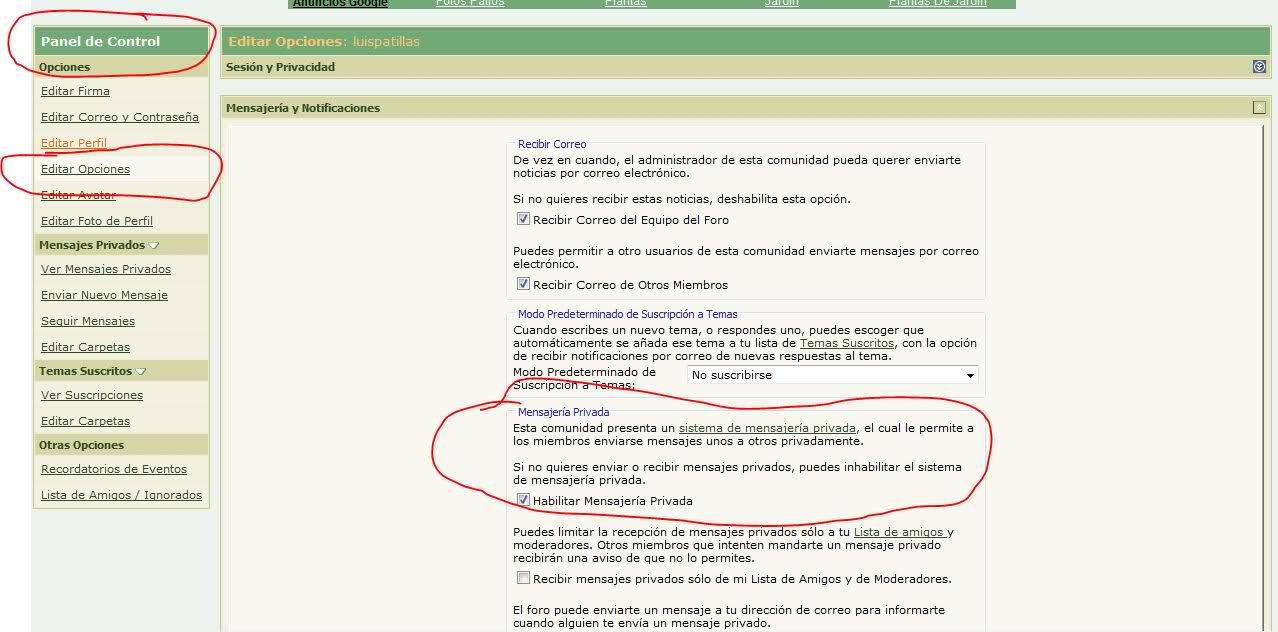Screen dimensions: 1278x632
Task: Open Editar Foto de Perfil
Action: coord(97,221)
